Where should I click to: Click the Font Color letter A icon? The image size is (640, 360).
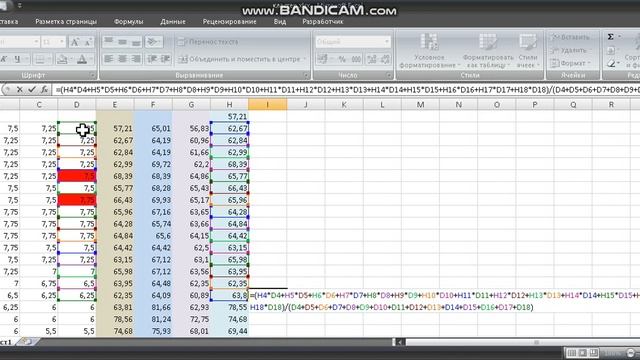pos(82,60)
